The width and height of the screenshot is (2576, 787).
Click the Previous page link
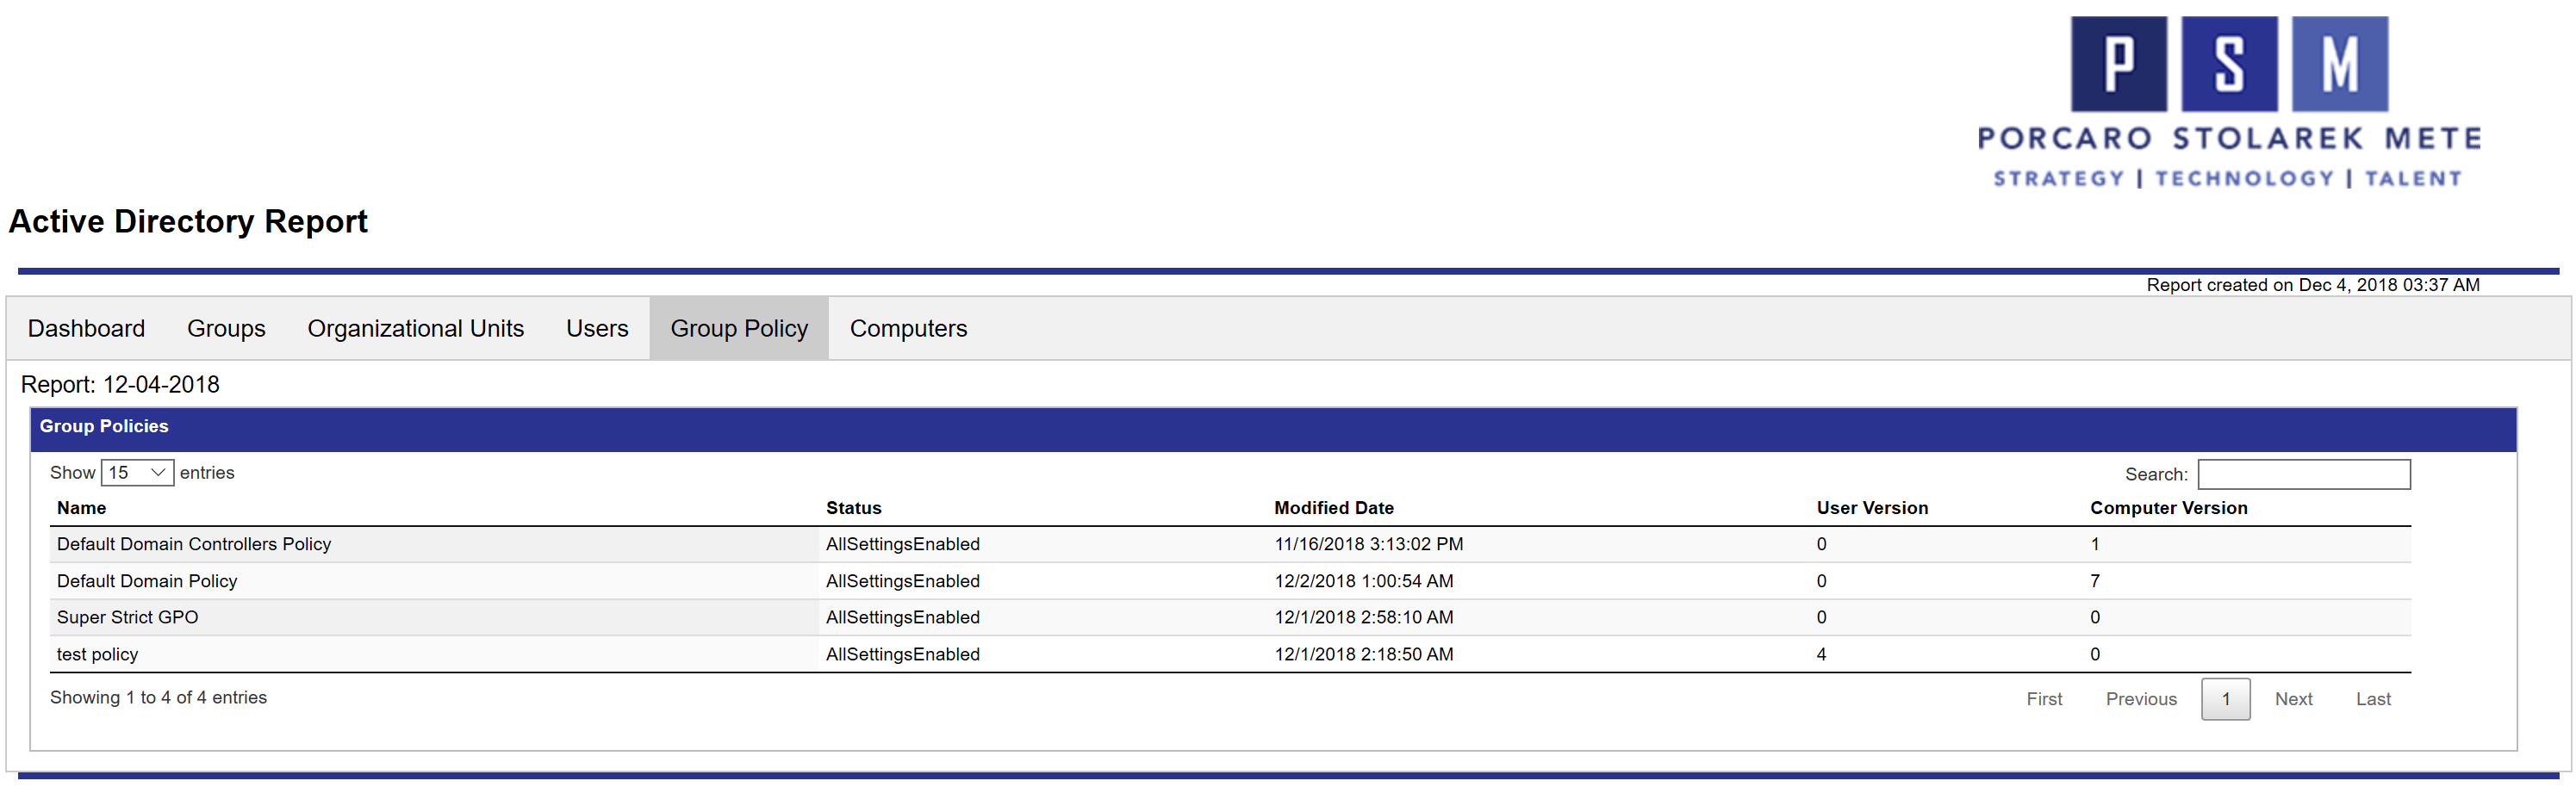tap(2141, 699)
